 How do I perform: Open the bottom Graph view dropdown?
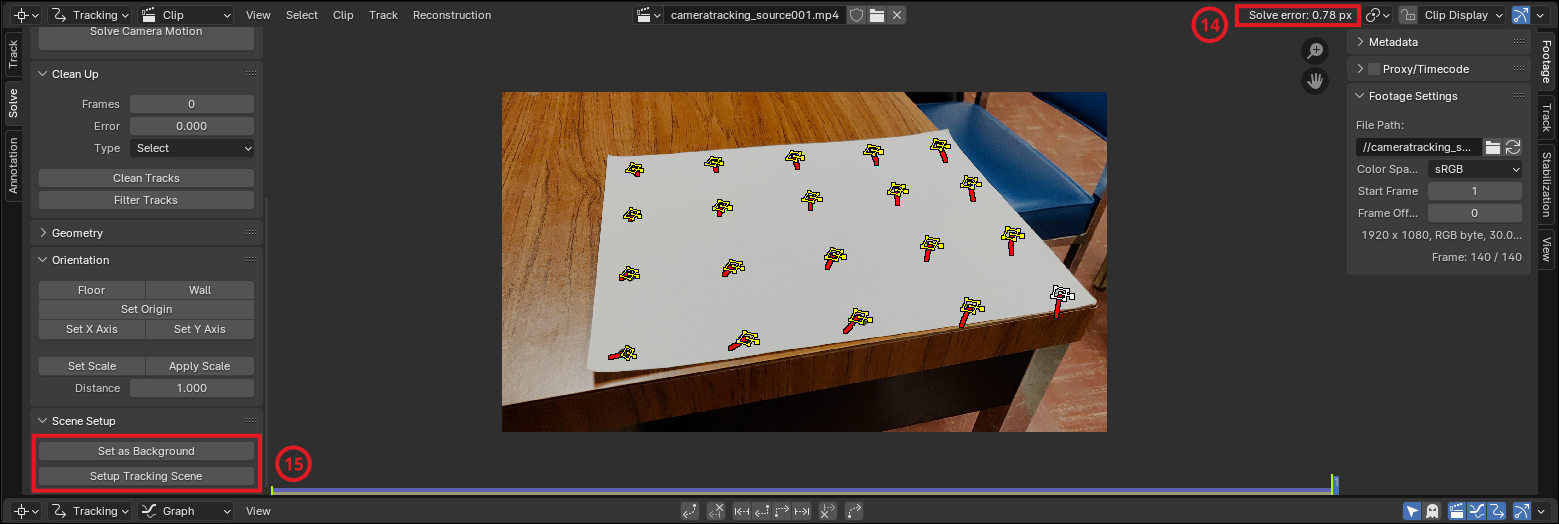(186, 511)
